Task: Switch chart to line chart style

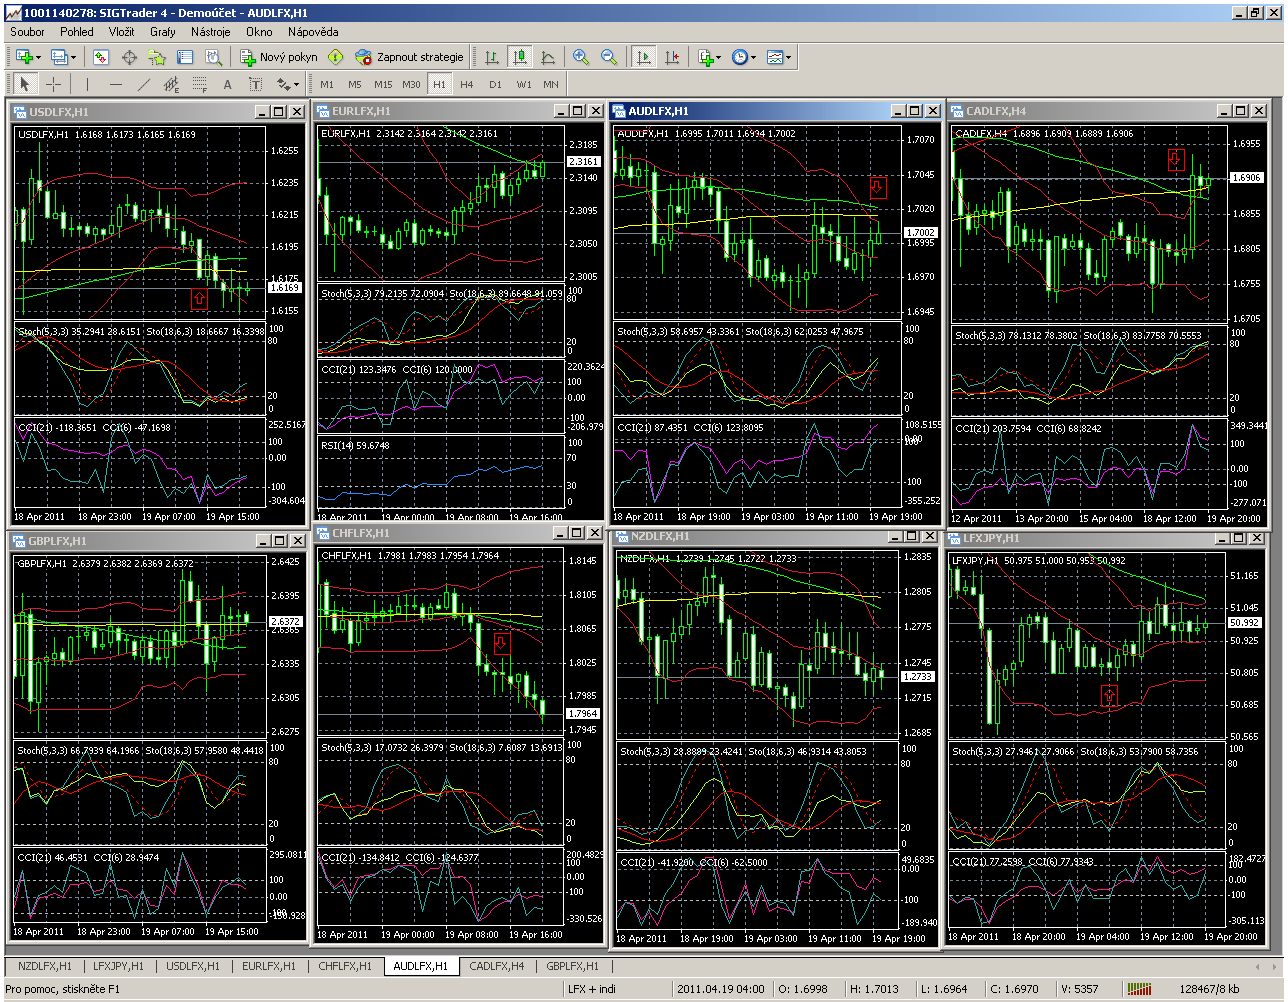Action: [548, 57]
